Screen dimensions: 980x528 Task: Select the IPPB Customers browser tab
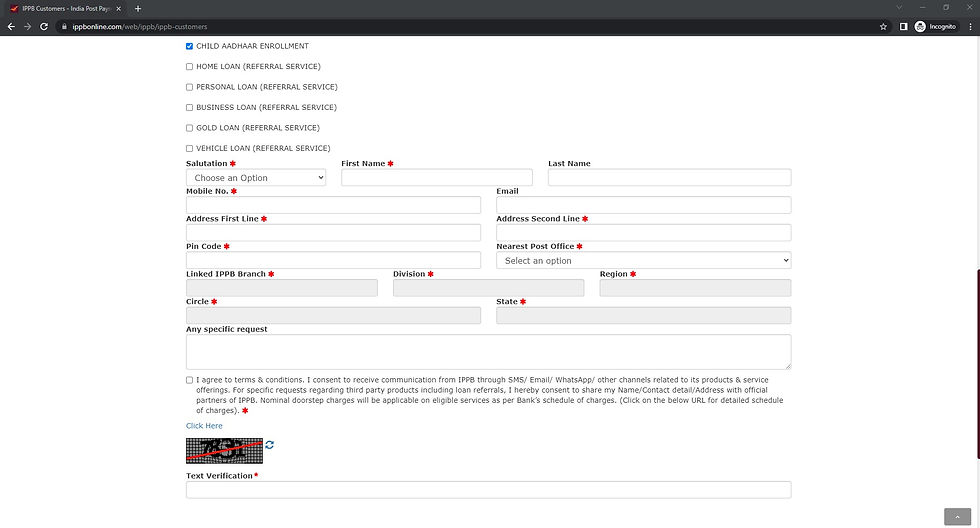[x=65, y=9]
